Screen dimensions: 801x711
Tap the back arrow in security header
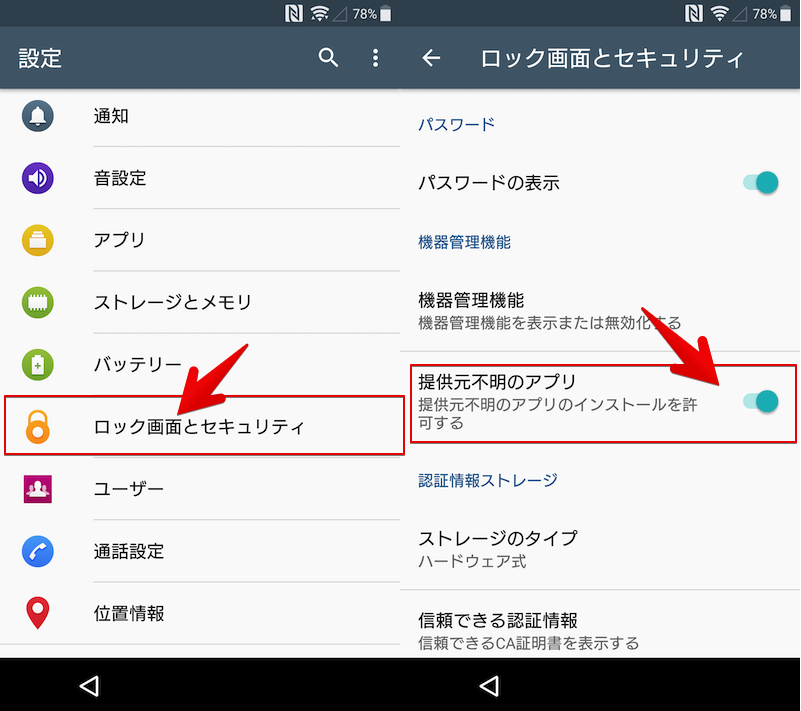click(x=431, y=58)
